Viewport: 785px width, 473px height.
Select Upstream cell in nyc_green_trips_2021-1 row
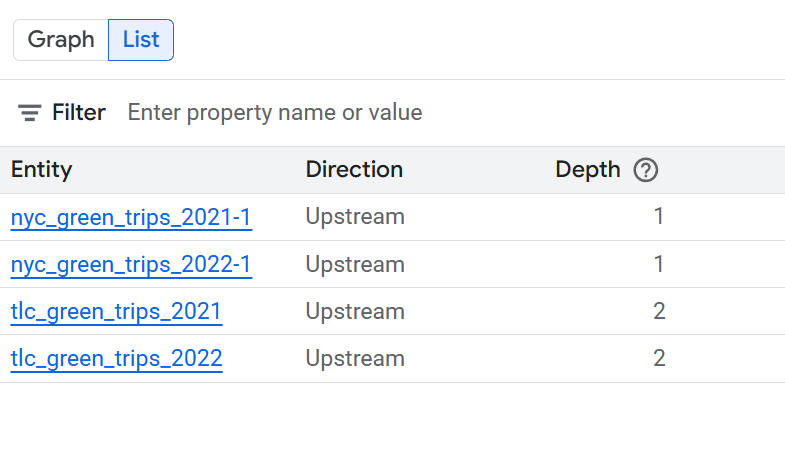click(355, 217)
